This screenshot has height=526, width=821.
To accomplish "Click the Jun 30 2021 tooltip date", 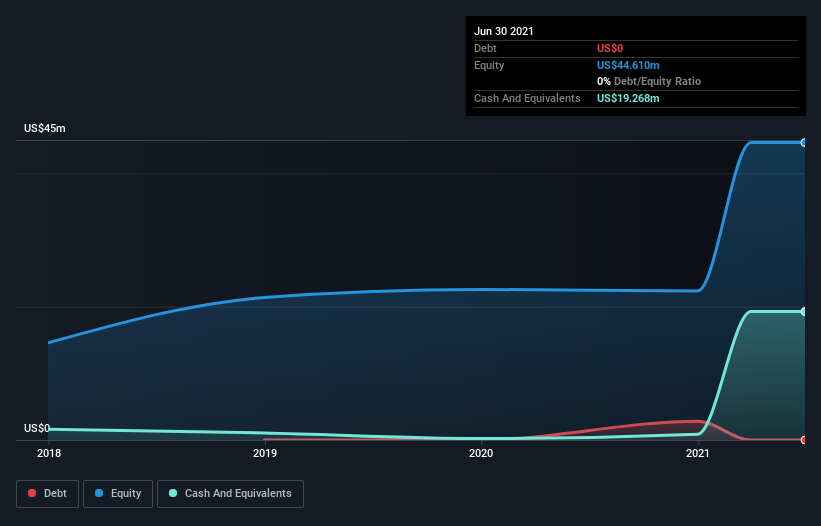I will (x=504, y=31).
